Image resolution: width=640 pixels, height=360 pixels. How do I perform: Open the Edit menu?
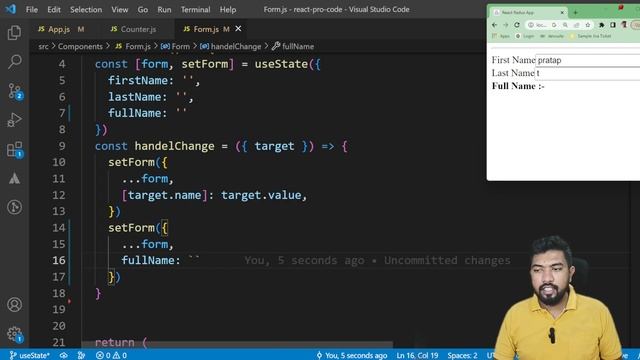(54, 9)
